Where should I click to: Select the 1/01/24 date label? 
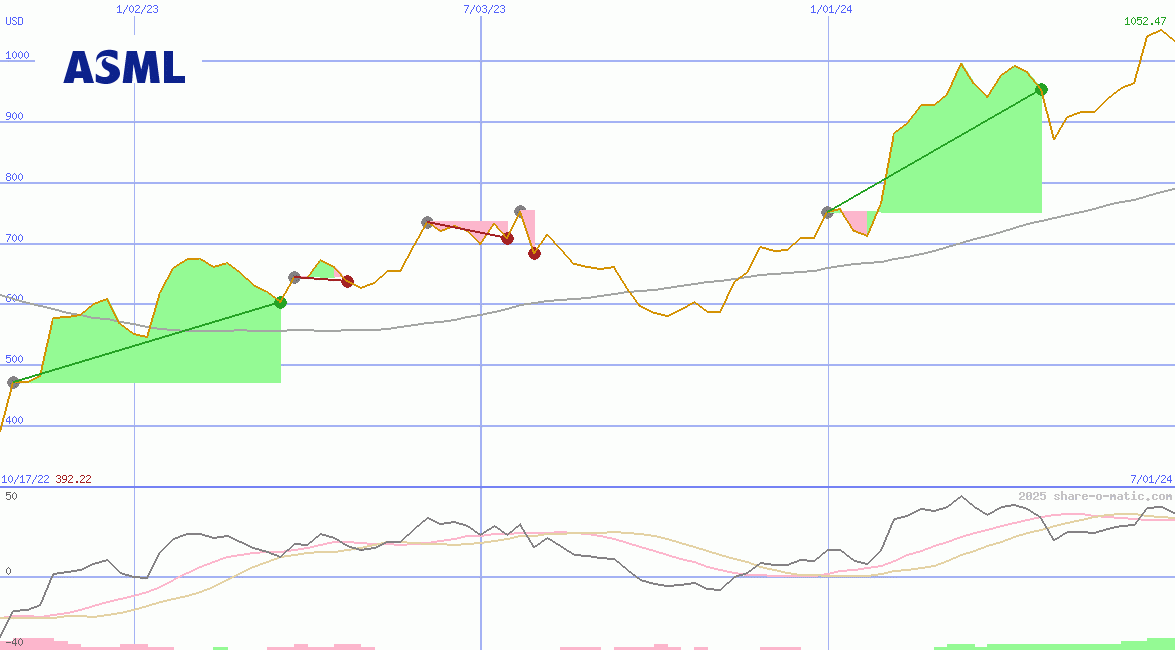831,9
